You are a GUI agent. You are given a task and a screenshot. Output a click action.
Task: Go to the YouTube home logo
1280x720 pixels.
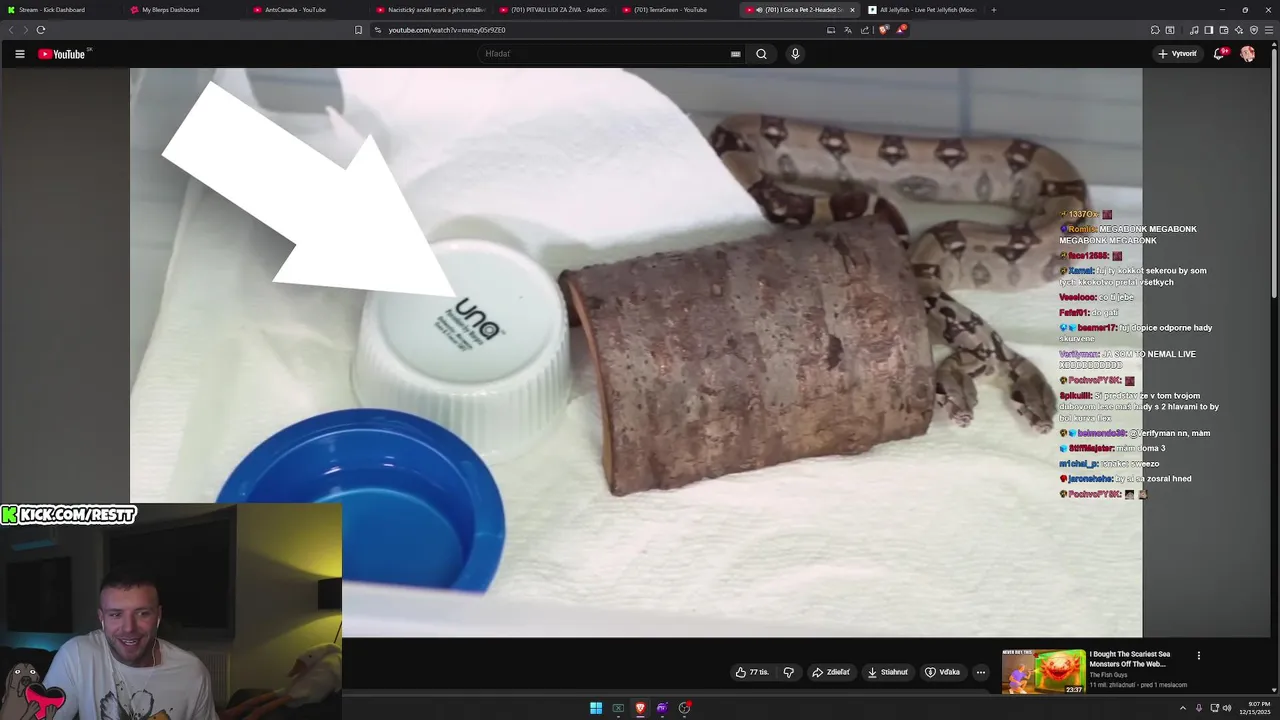click(x=62, y=54)
